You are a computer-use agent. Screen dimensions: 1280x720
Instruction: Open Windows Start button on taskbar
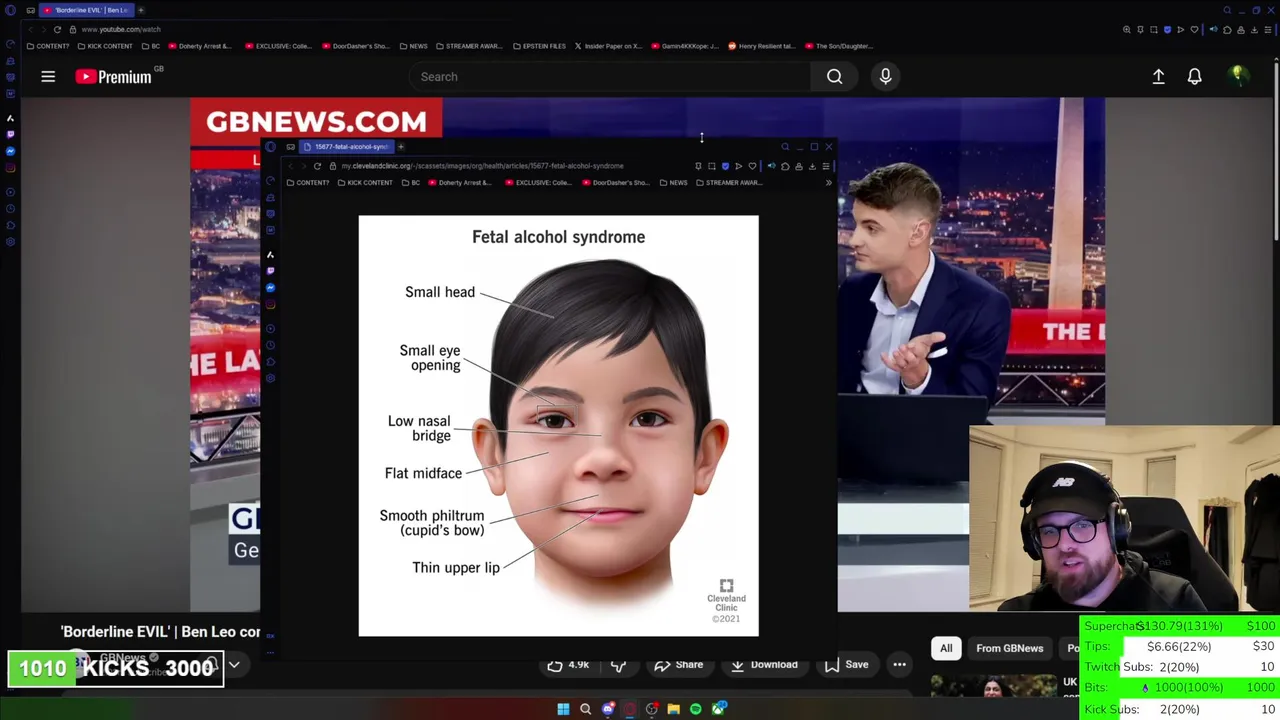[x=563, y=709]
